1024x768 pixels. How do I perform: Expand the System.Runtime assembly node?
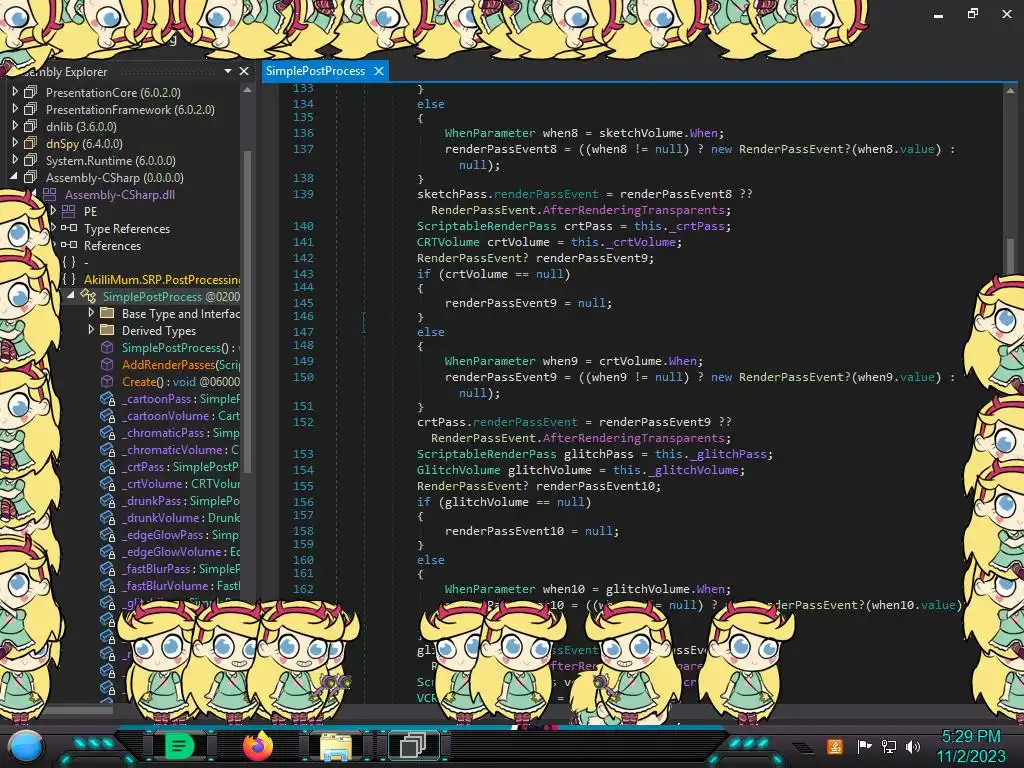[x=15, y=160]
